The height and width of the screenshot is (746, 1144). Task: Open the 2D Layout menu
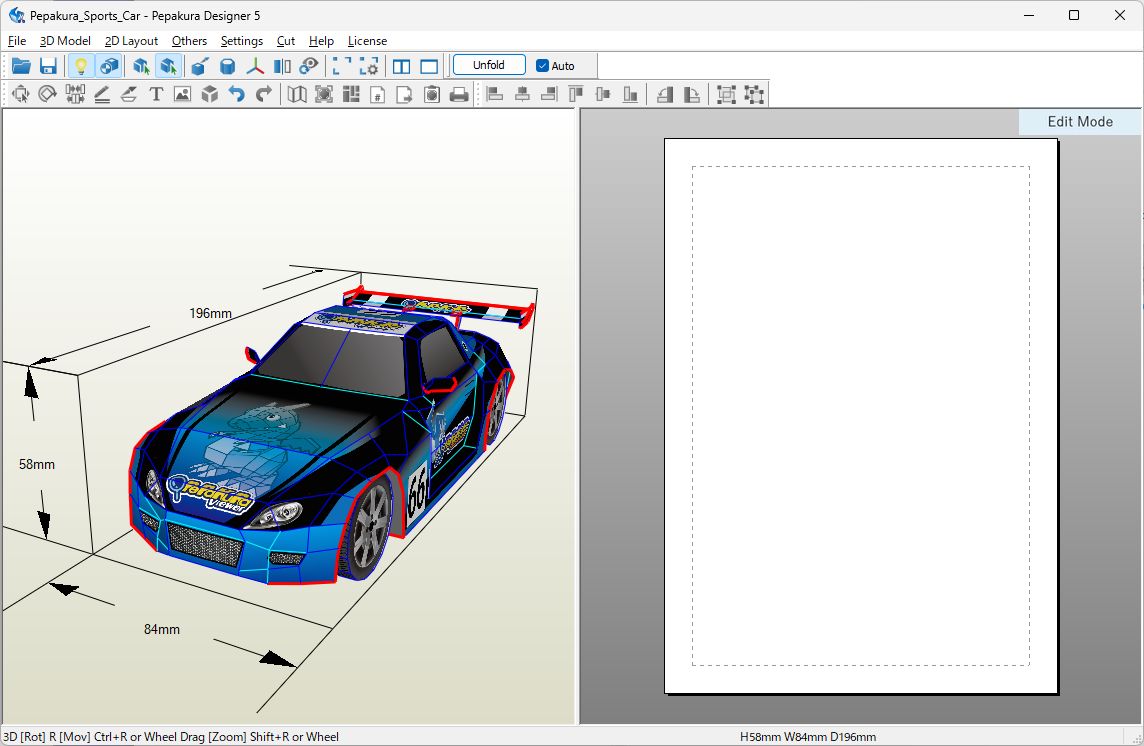[131, 41]
